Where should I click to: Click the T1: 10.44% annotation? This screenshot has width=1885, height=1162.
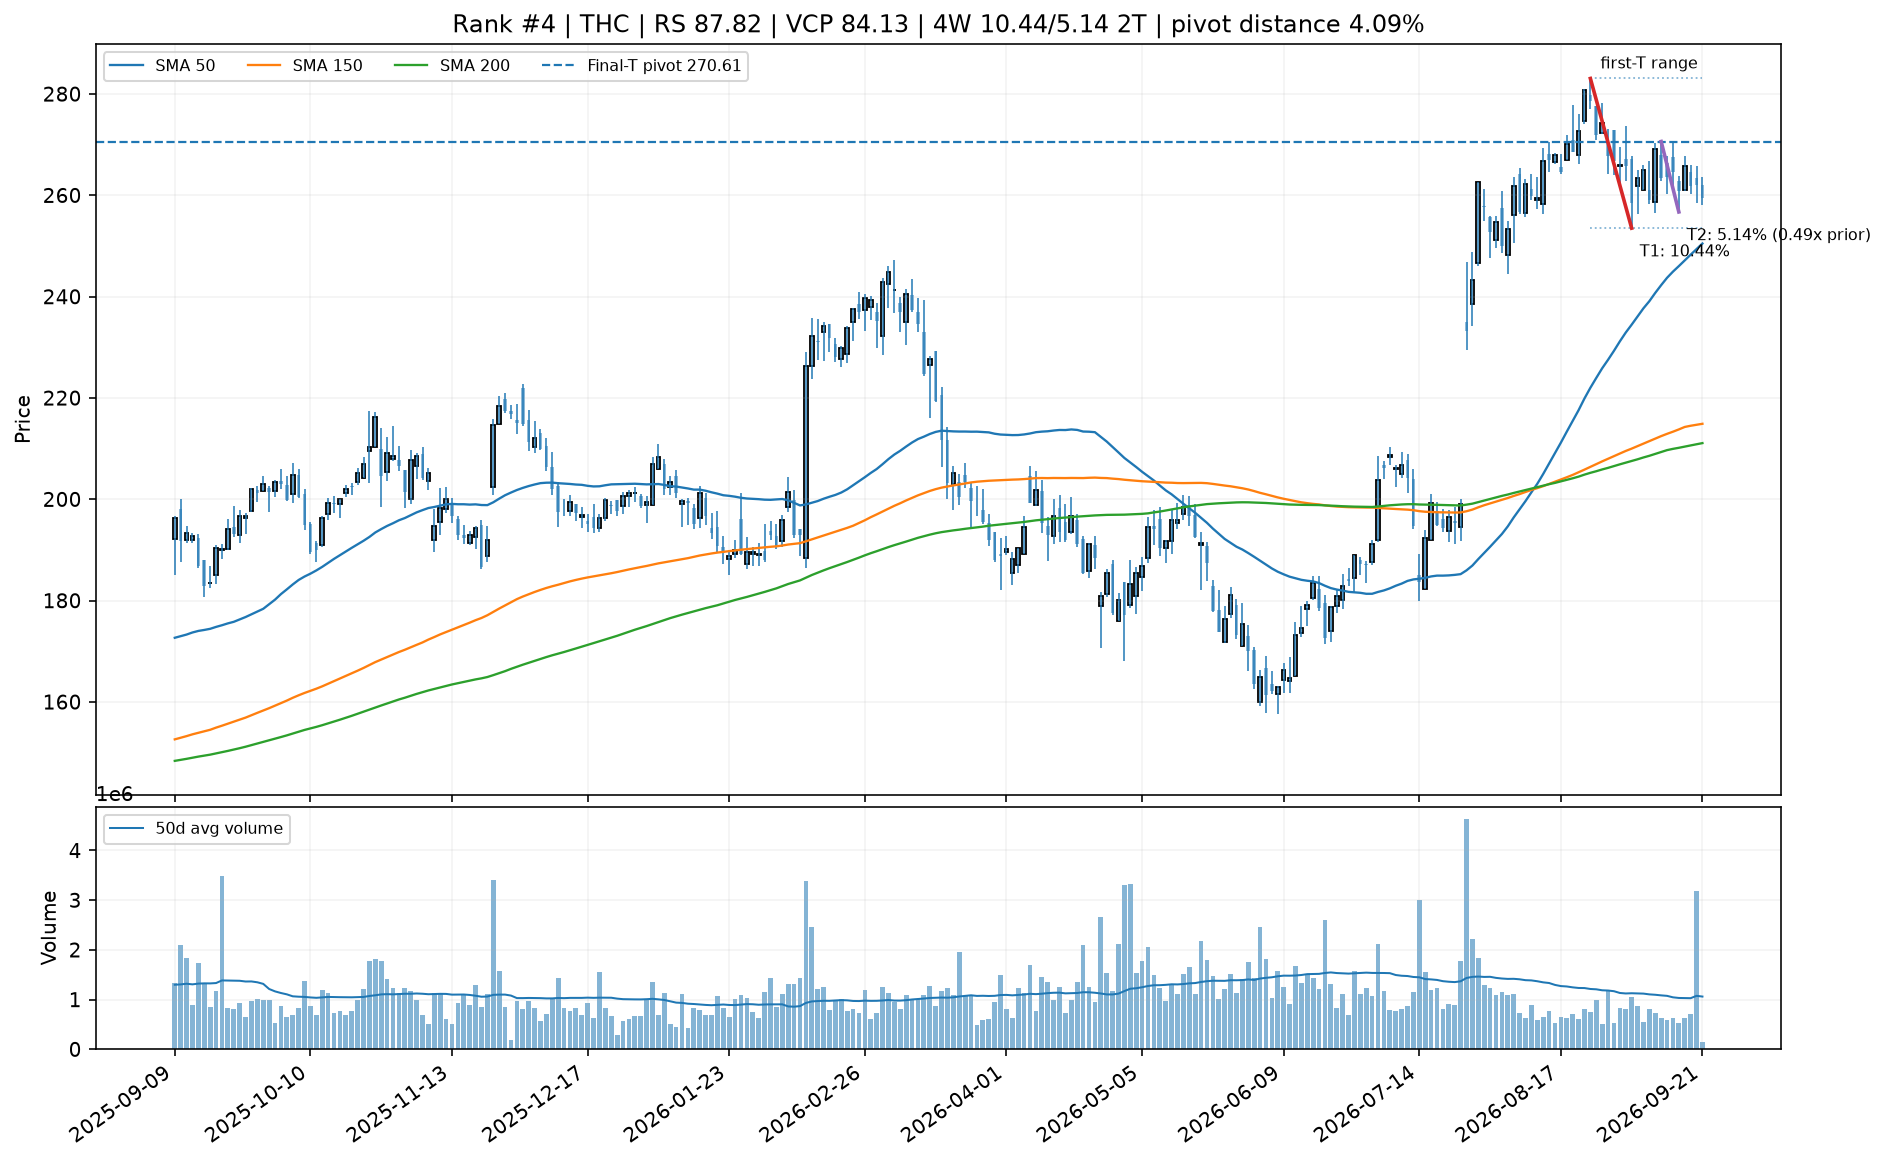(x=1684, y=251)
